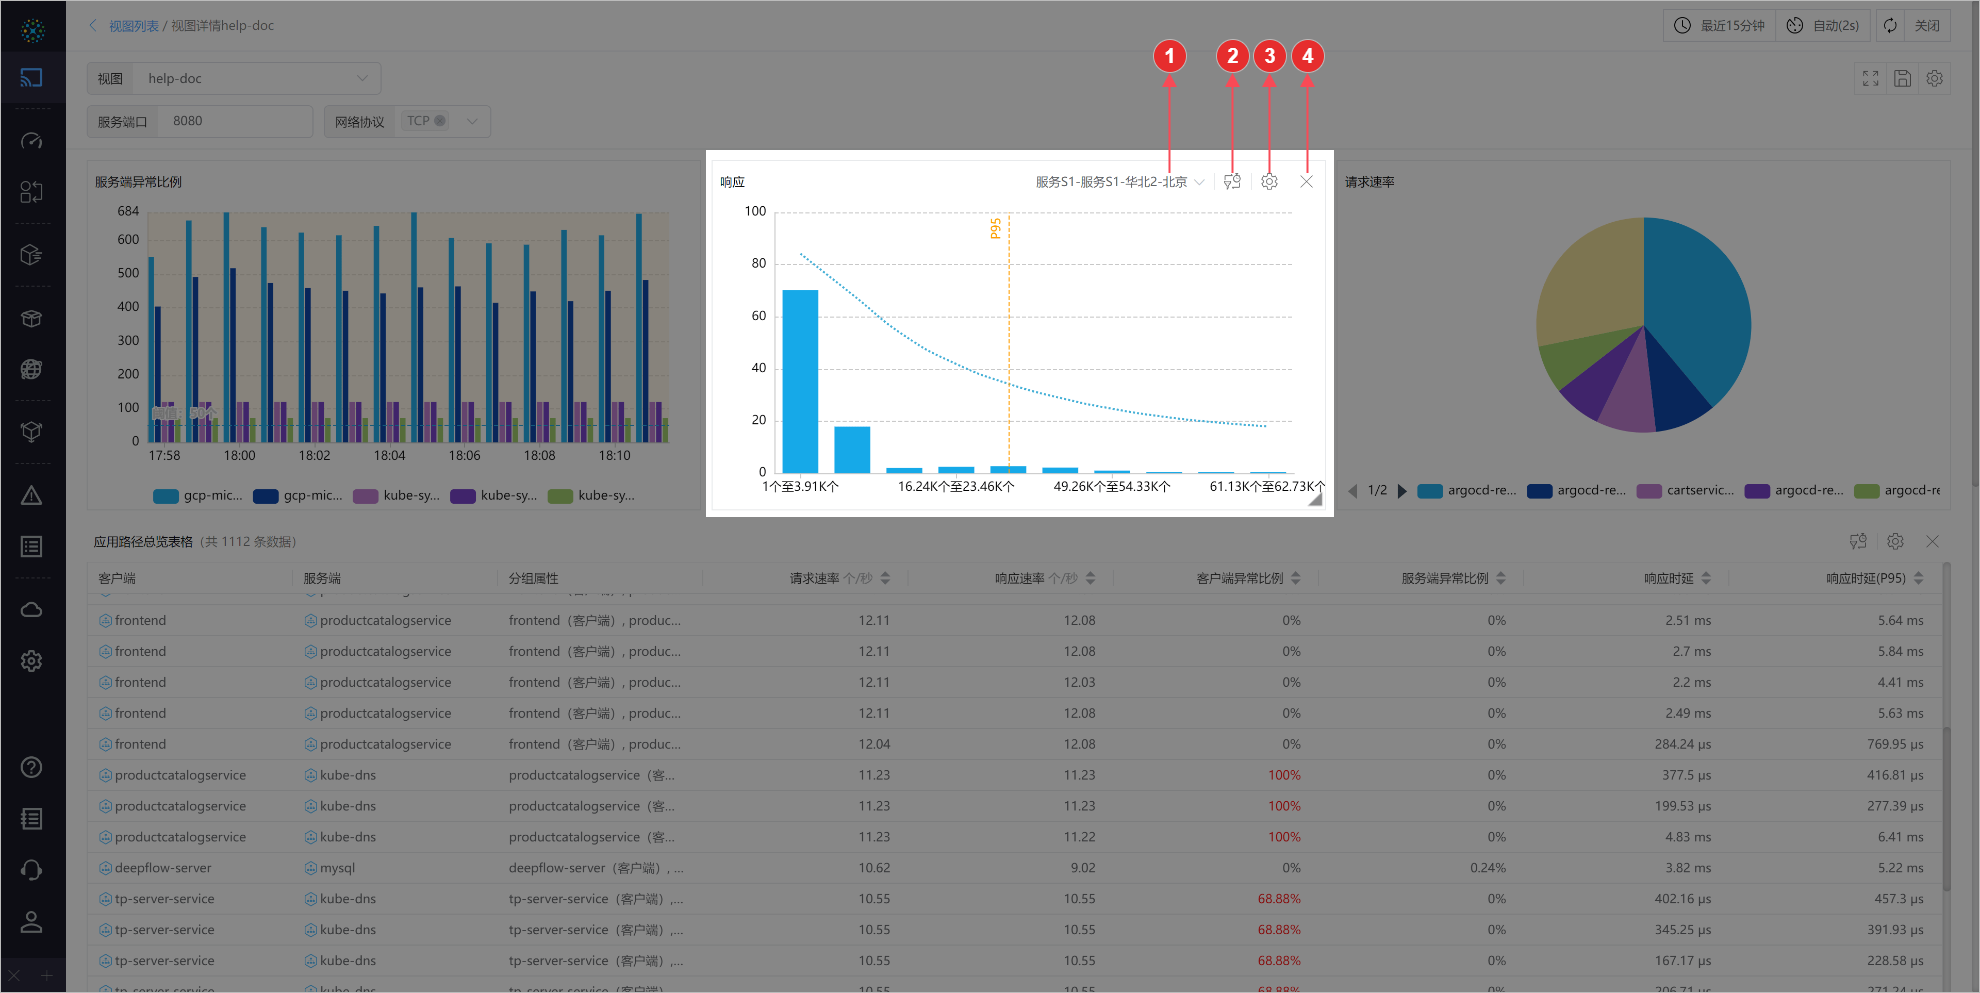Open the gauge dashboard icon in sidebar
Viewport: 1980px width, 993px height.
[32, 141]
